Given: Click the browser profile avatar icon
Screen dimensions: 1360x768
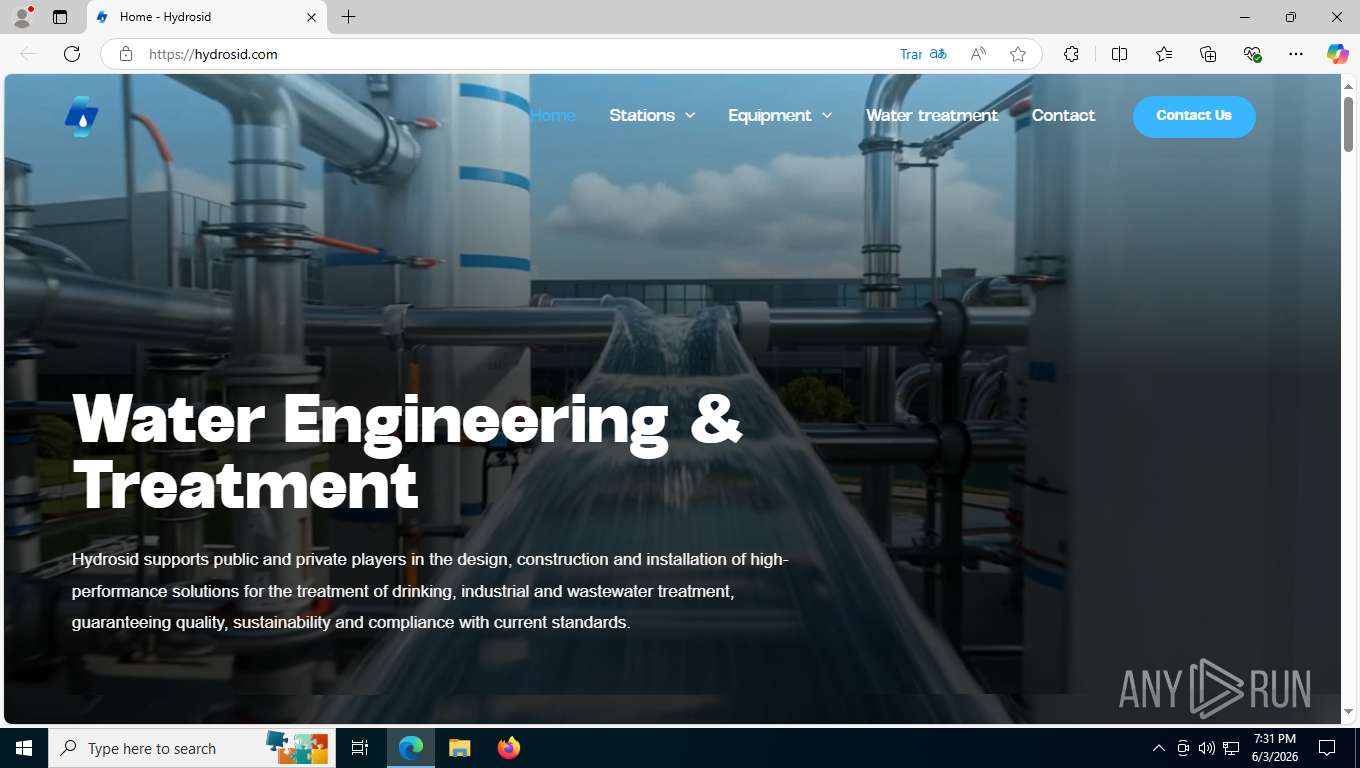Looking at the screenshot, I should tap(22, 17).
